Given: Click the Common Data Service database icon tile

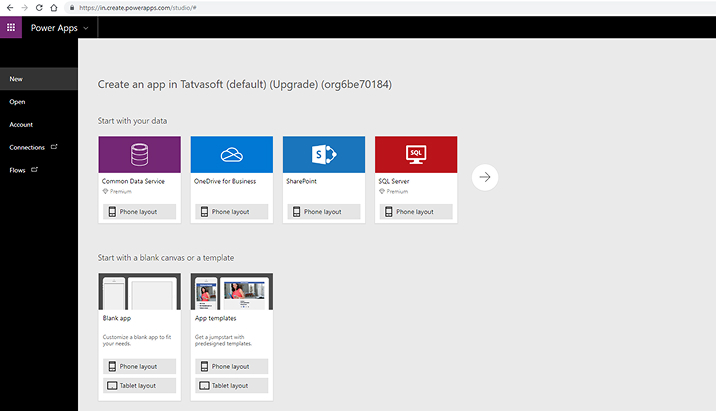Looking at the screenshot, I should coord(139,154).
